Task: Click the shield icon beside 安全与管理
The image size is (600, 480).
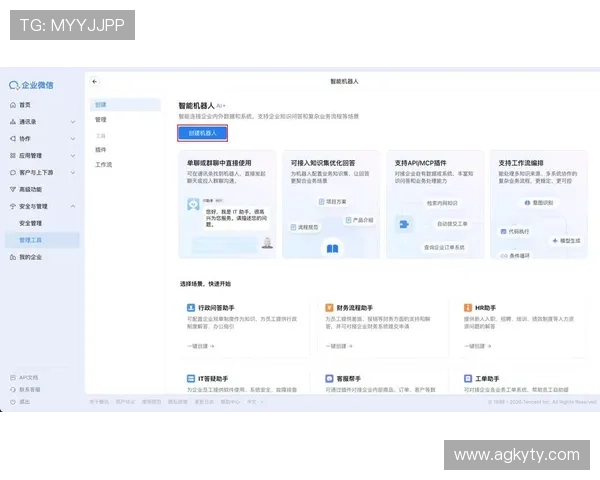Action: tap(13, 206)
